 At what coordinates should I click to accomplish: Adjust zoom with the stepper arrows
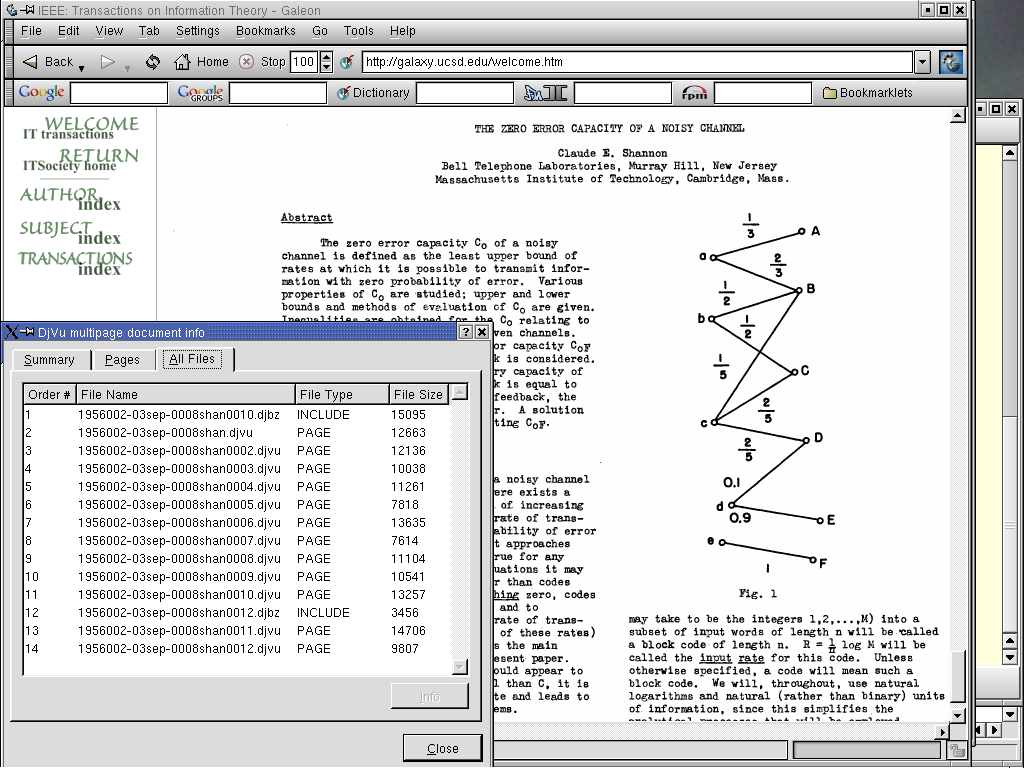point(326,62)
